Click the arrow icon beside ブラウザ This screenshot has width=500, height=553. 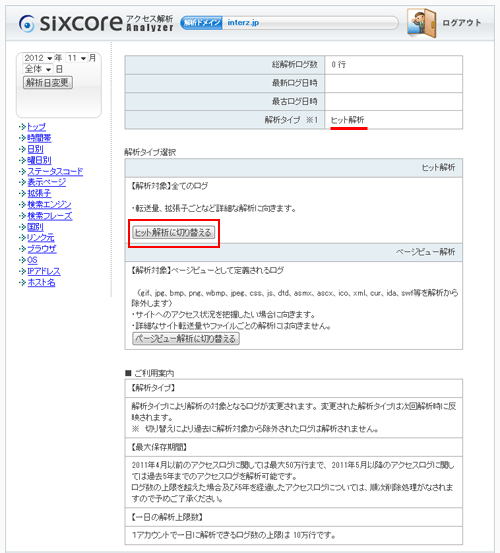(23, 249)
